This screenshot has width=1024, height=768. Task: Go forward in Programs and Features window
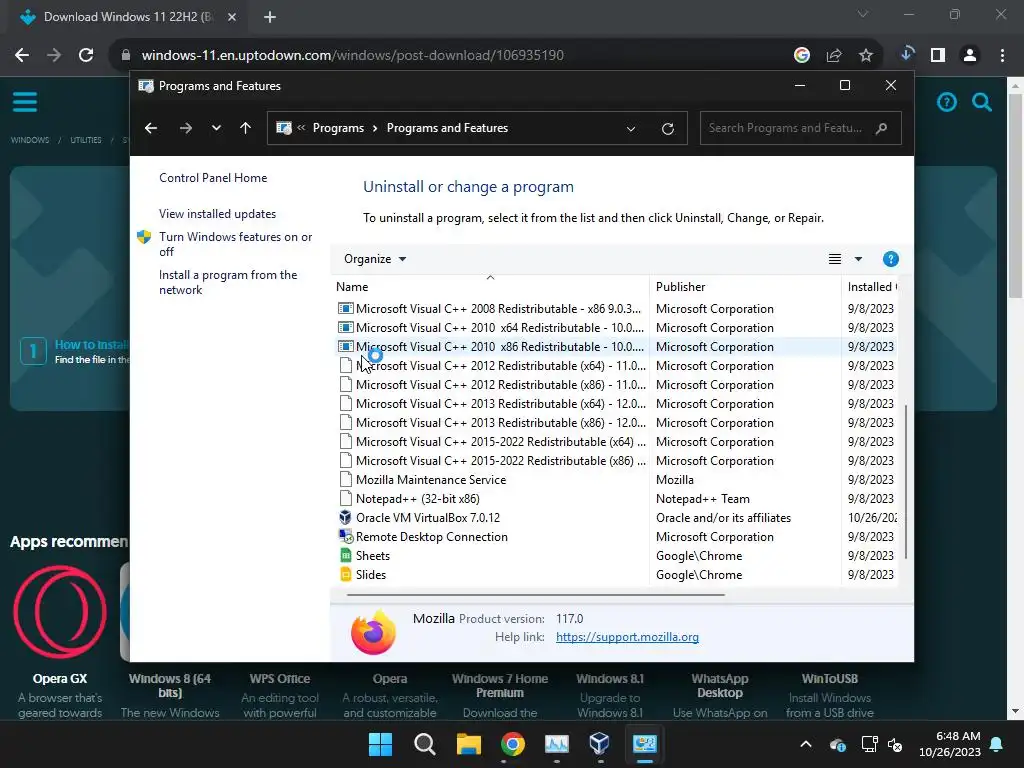pos(186,128)
